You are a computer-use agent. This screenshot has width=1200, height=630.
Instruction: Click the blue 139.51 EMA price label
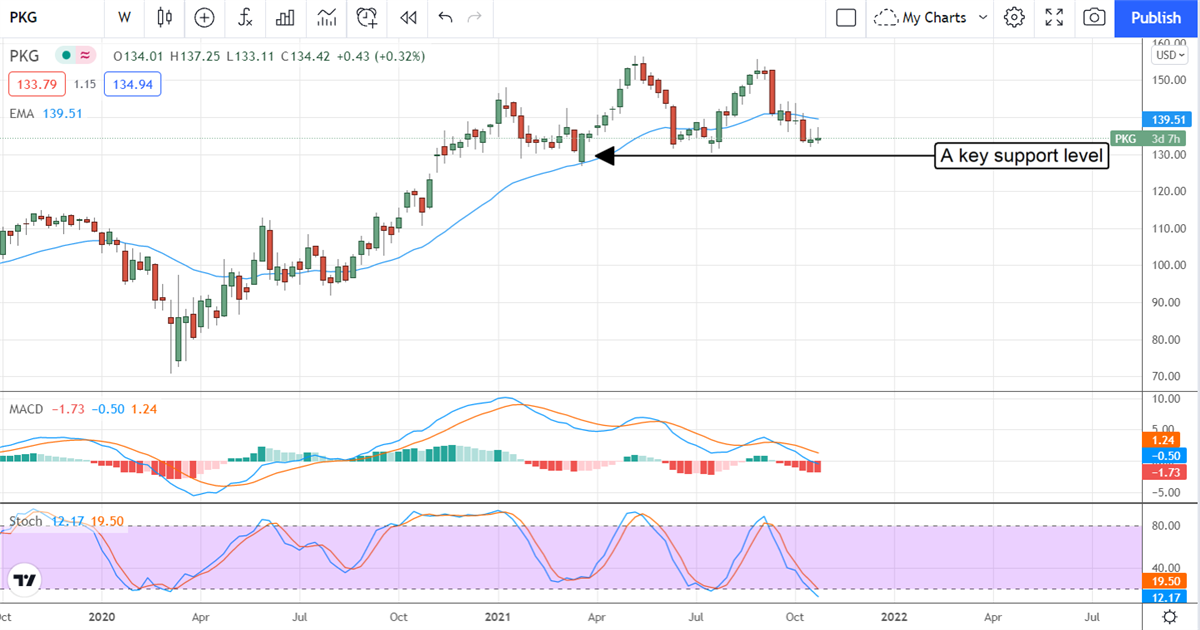[1166, 119]
